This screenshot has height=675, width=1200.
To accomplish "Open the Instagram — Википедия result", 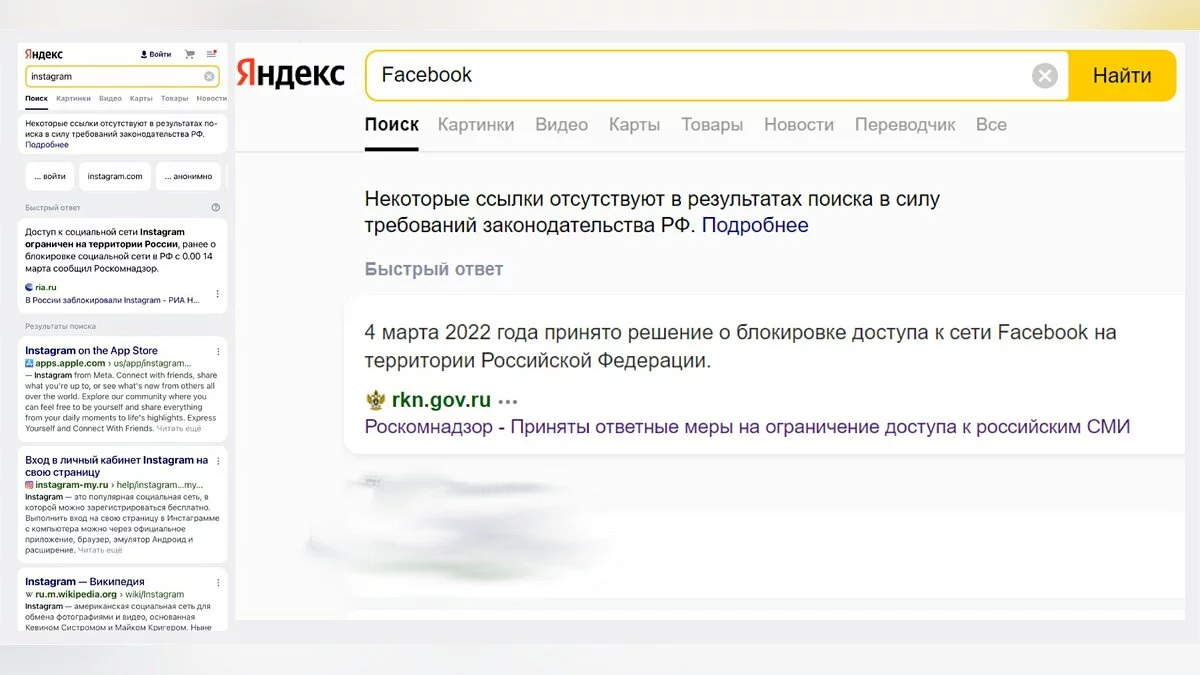I will (x=84, y=582).
